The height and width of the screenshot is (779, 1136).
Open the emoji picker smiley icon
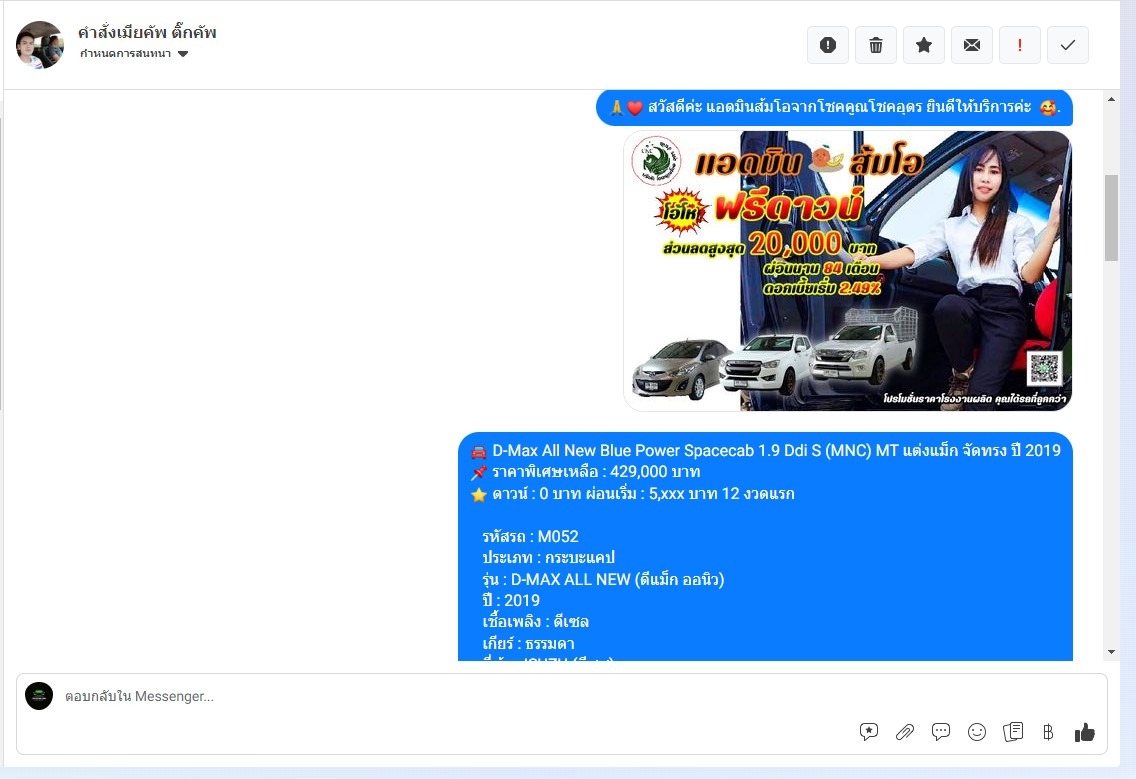click(x=977, y=732)
